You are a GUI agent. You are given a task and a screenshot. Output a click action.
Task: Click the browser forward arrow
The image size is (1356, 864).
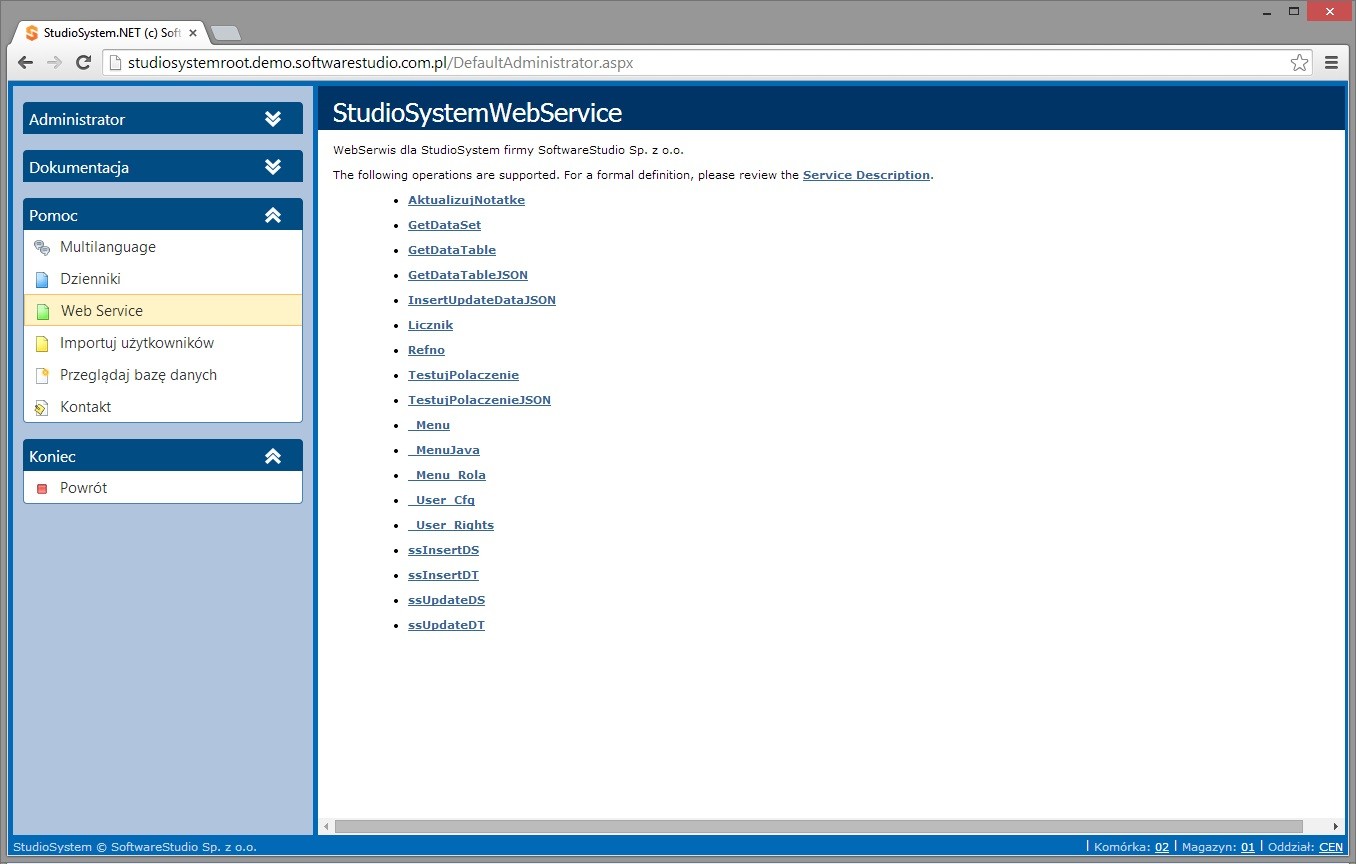(55, 63)
